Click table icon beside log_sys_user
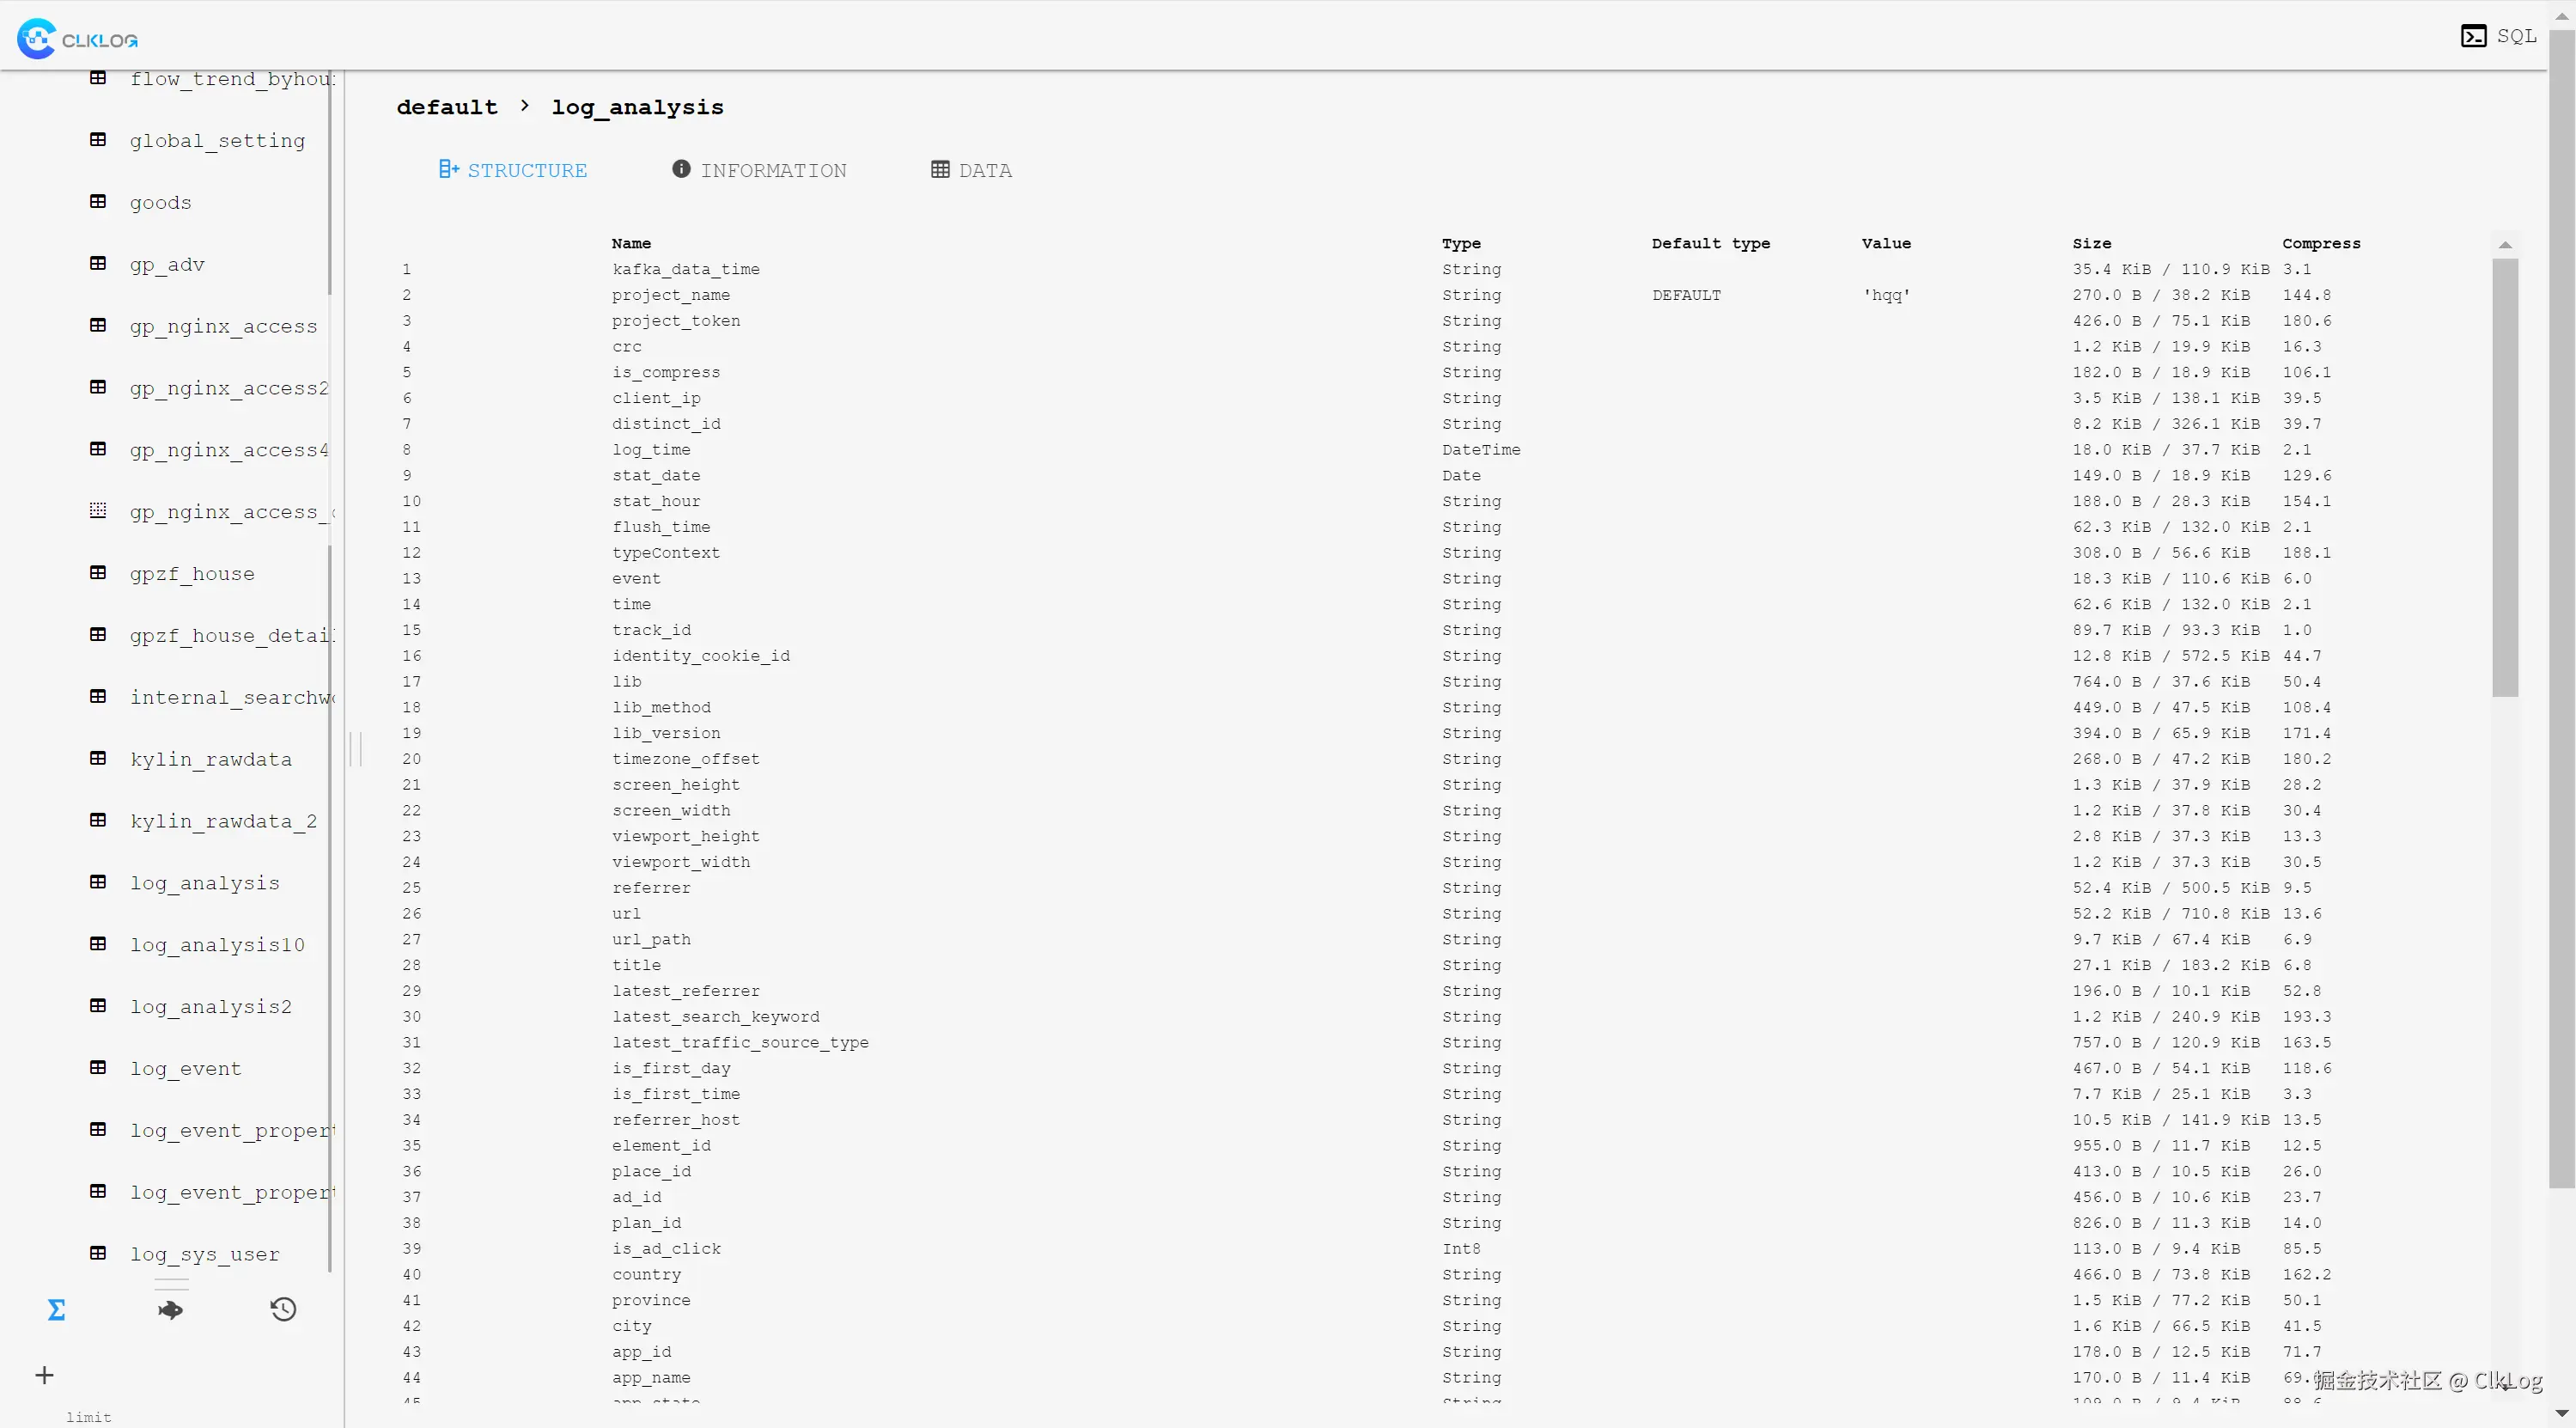 tap(98, 1253)
